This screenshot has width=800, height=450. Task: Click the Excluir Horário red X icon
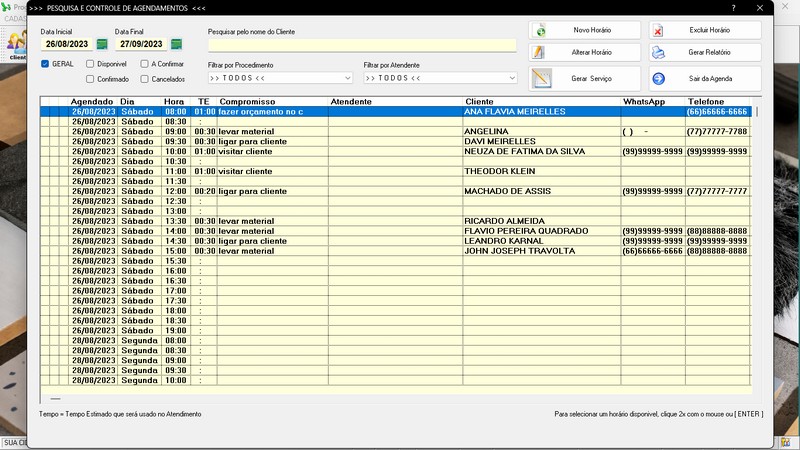click(x=658, y=31)
